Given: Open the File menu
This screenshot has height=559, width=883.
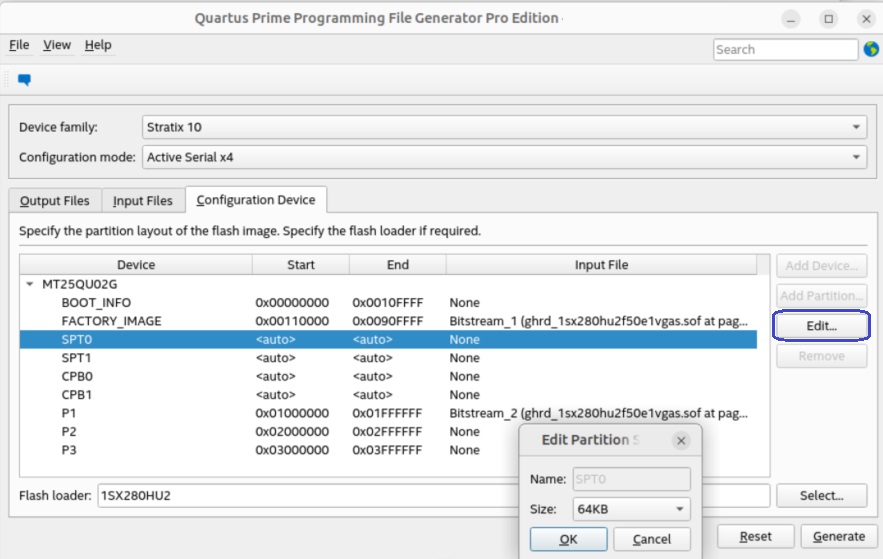Looking at the screenshot, I should (19, 45).
